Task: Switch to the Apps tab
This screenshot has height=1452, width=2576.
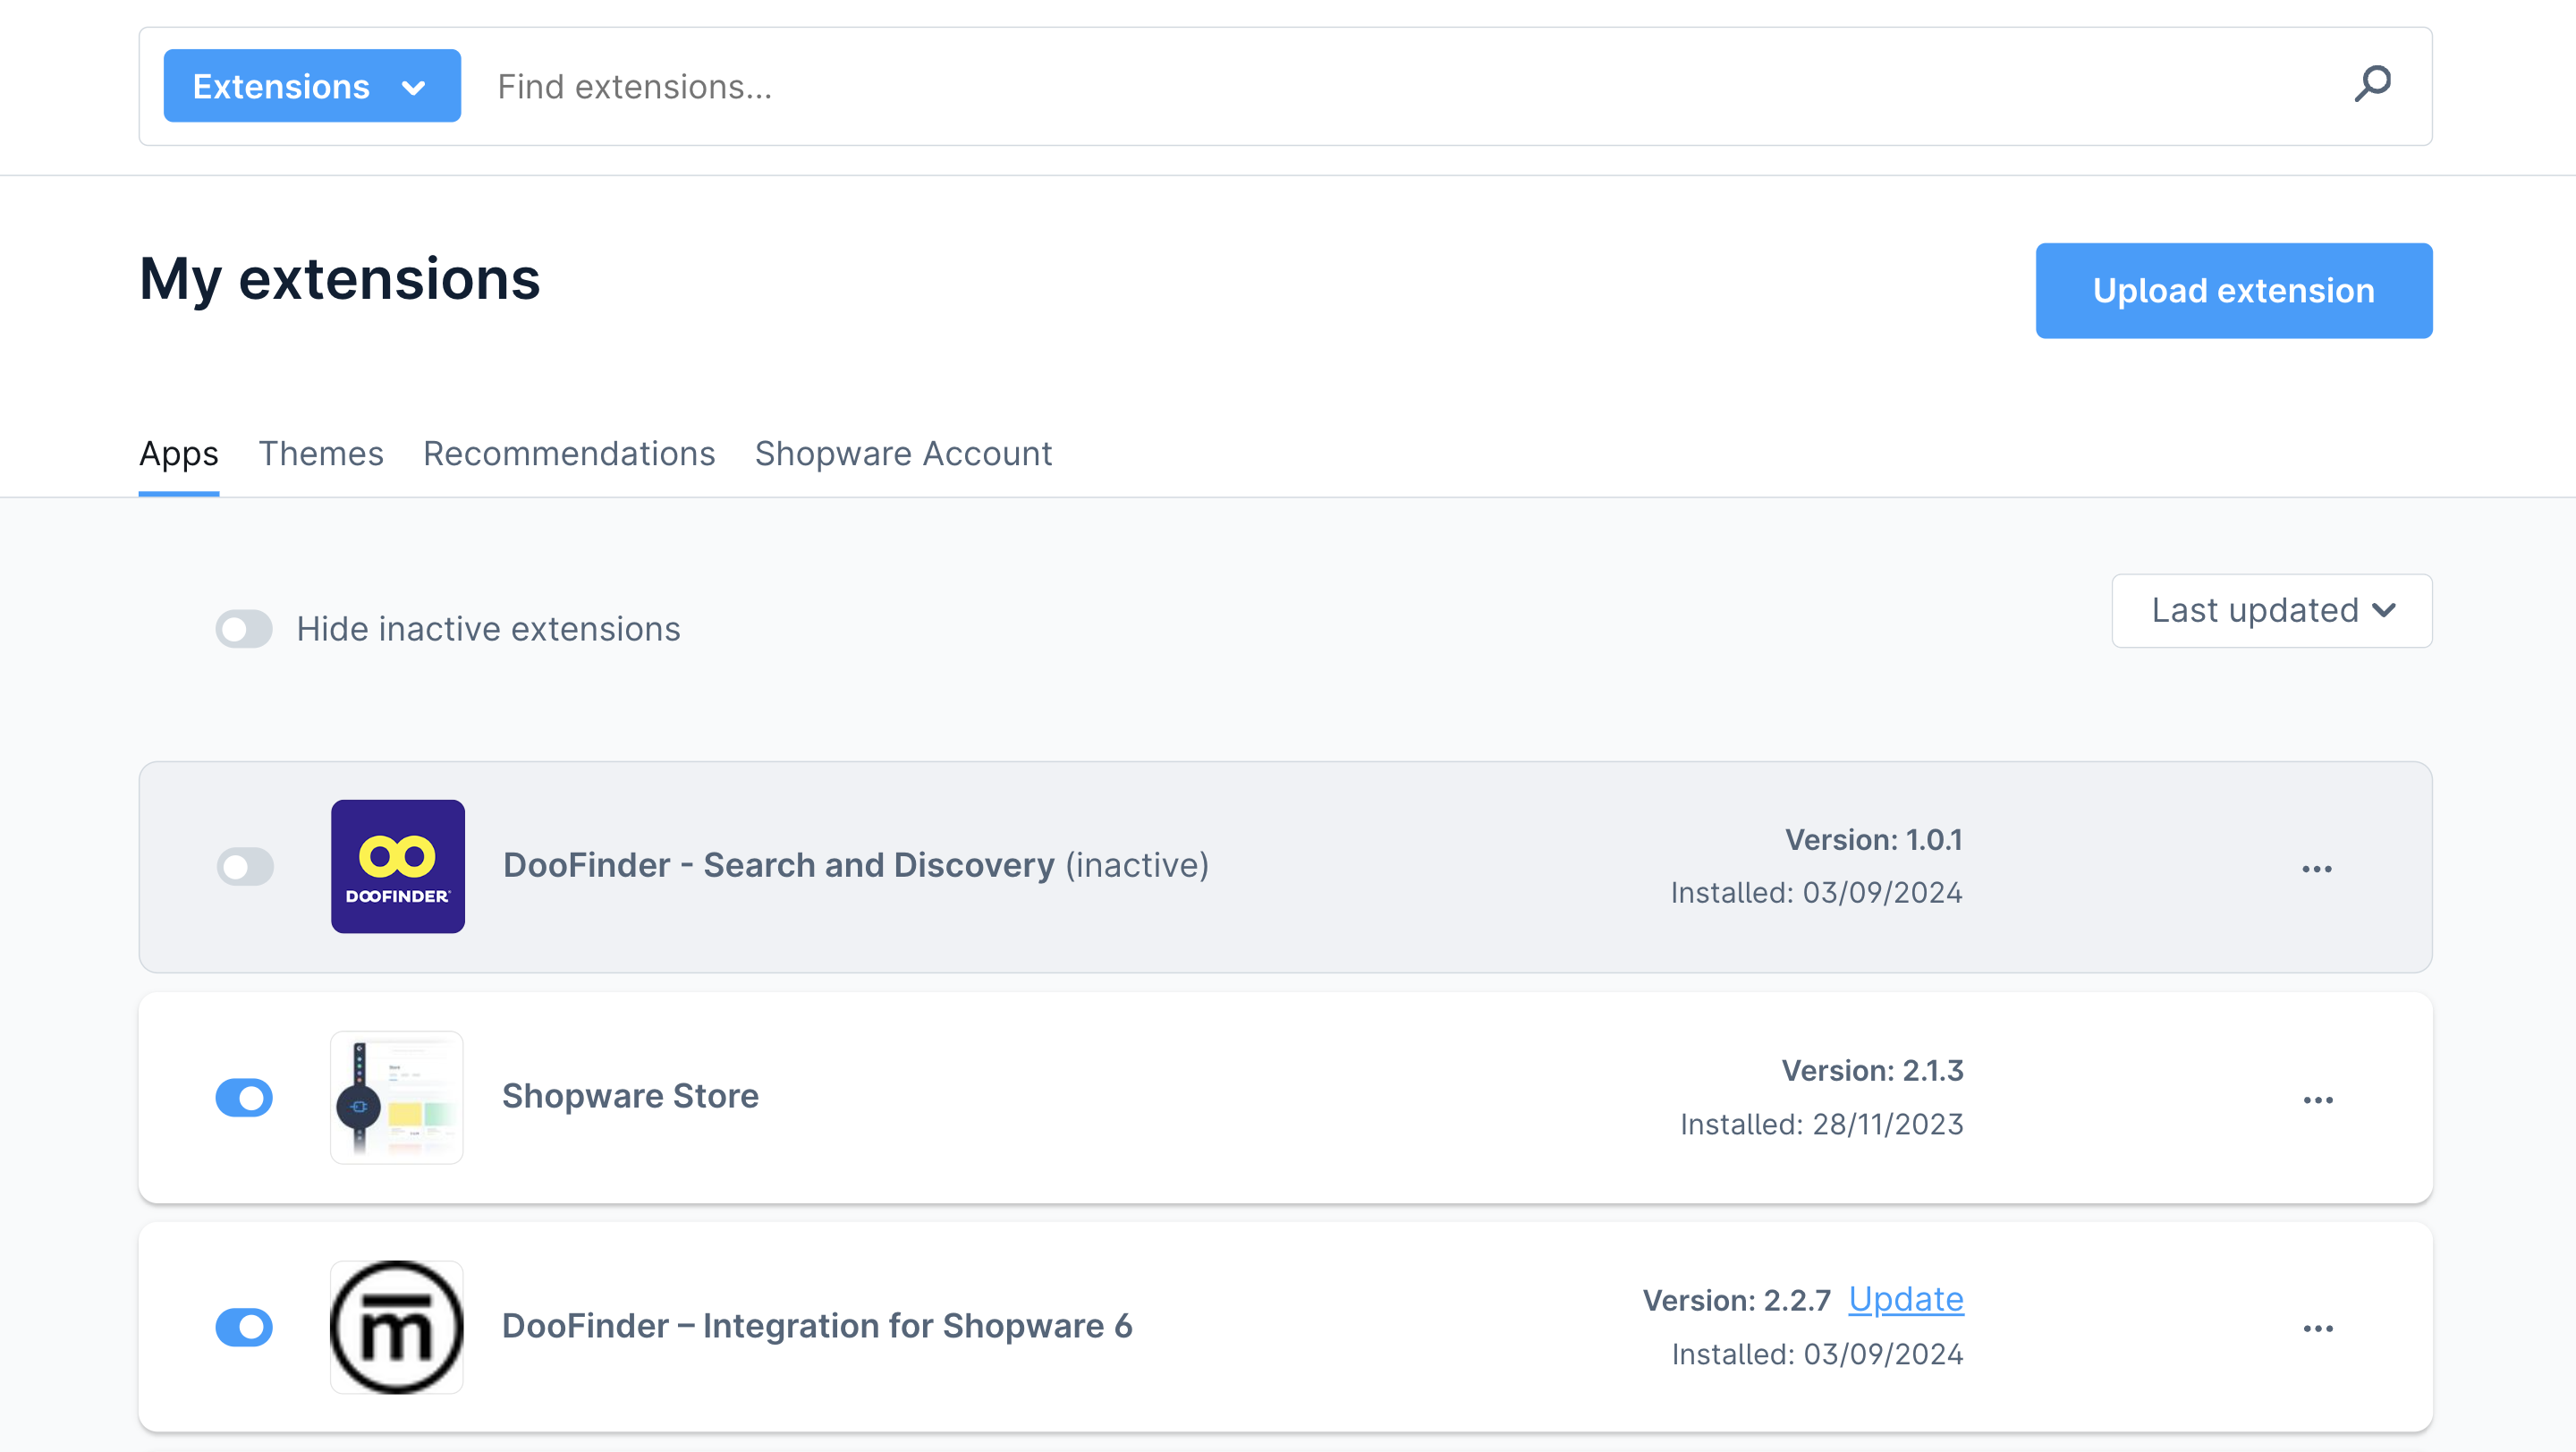Action: click(179, 454)
